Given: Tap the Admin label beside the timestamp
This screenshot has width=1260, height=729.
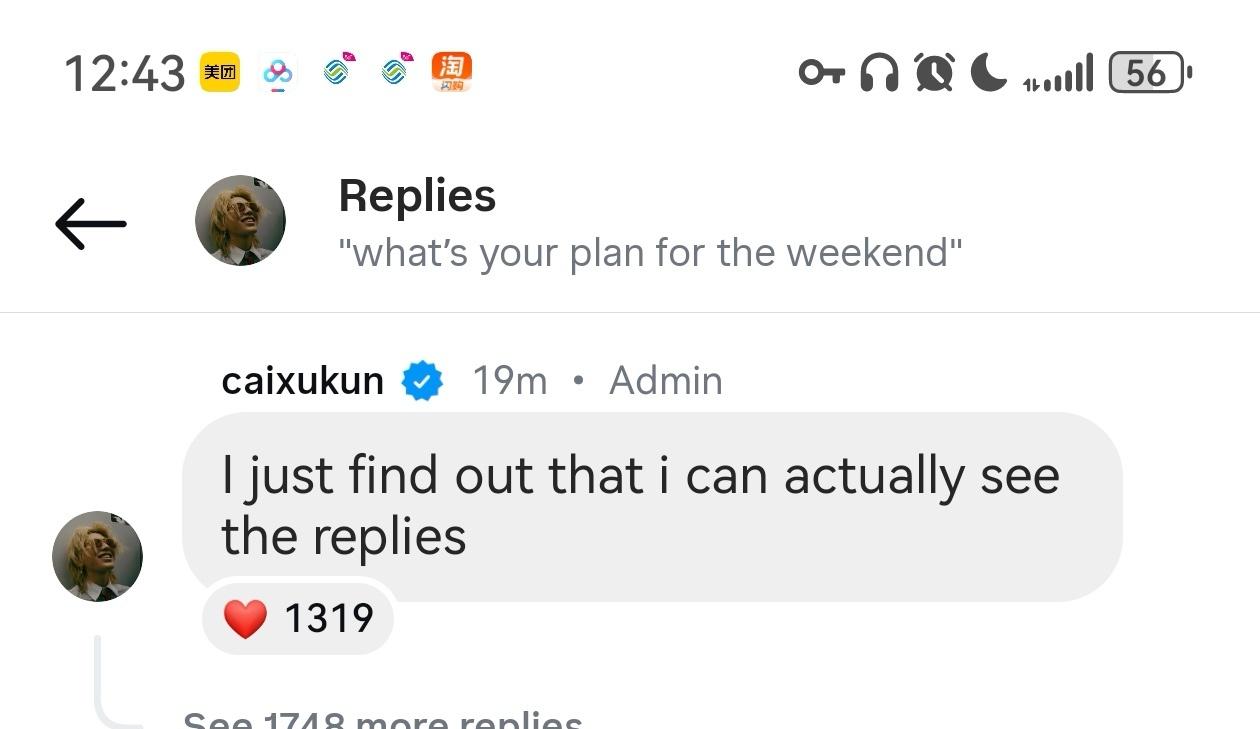Looking at the screenshot, I should [666, 381].
